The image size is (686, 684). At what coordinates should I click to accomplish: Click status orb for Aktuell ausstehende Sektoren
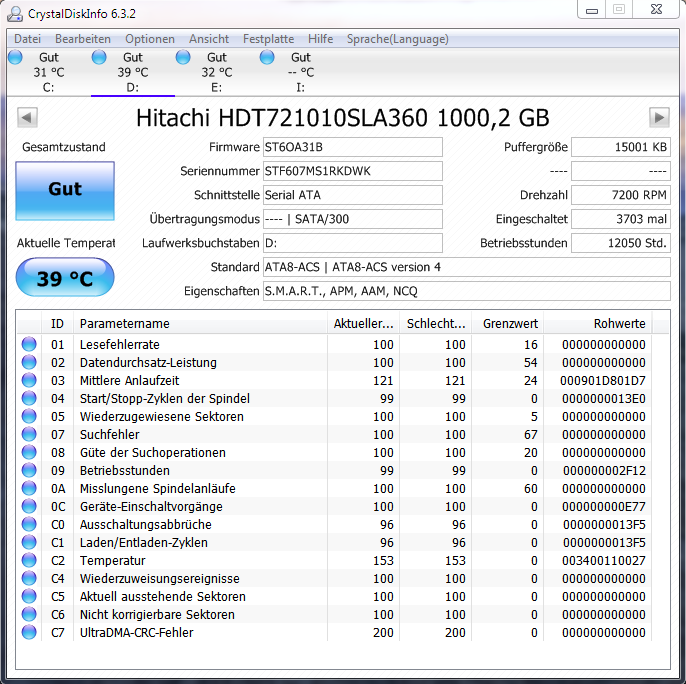(29, 596)
